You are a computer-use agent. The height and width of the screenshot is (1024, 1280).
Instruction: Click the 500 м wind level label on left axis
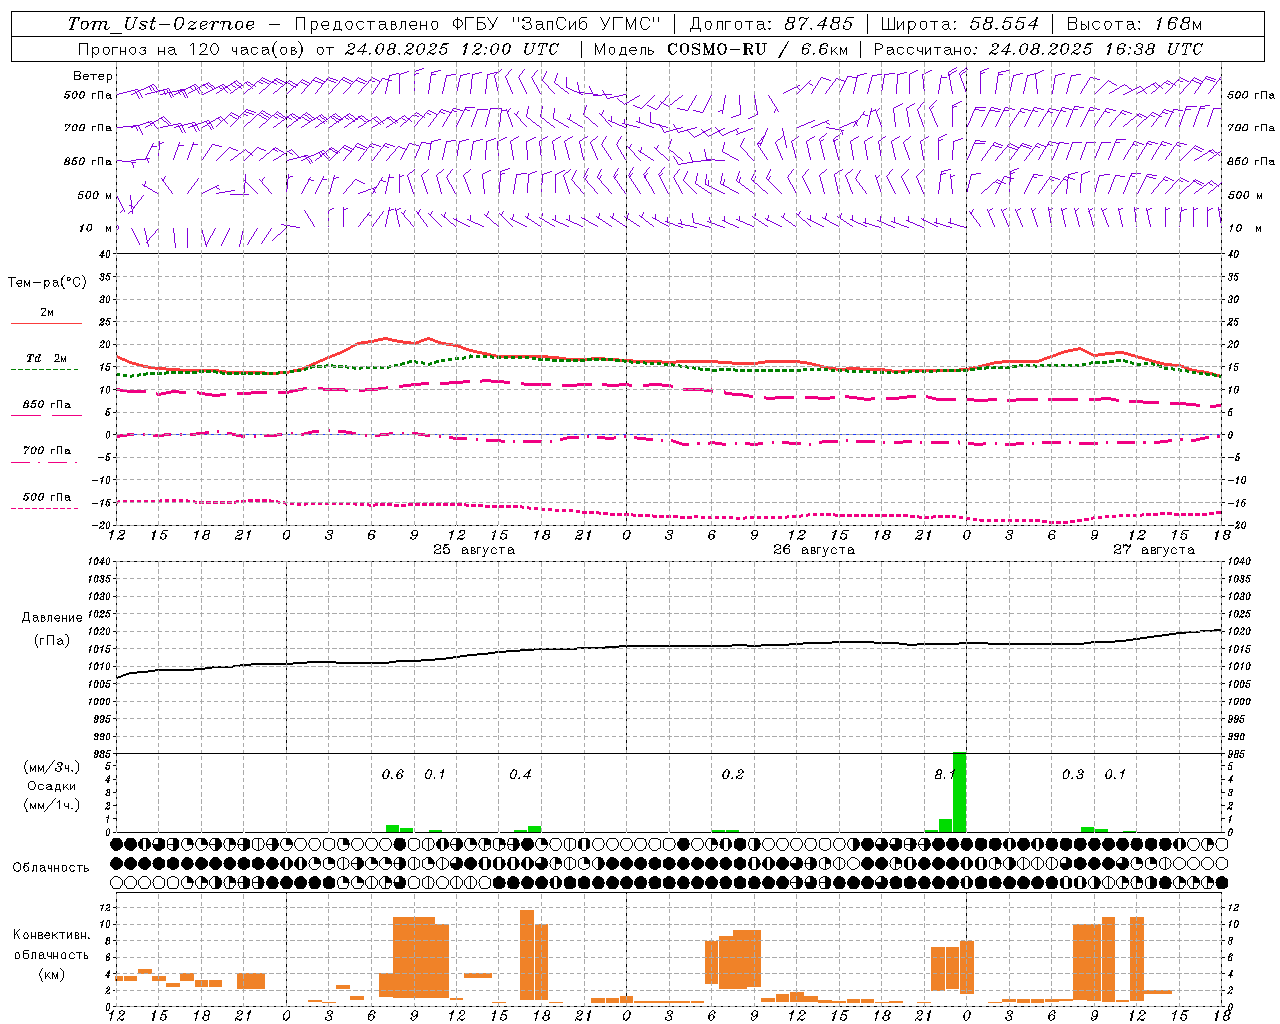pos(95,195)
